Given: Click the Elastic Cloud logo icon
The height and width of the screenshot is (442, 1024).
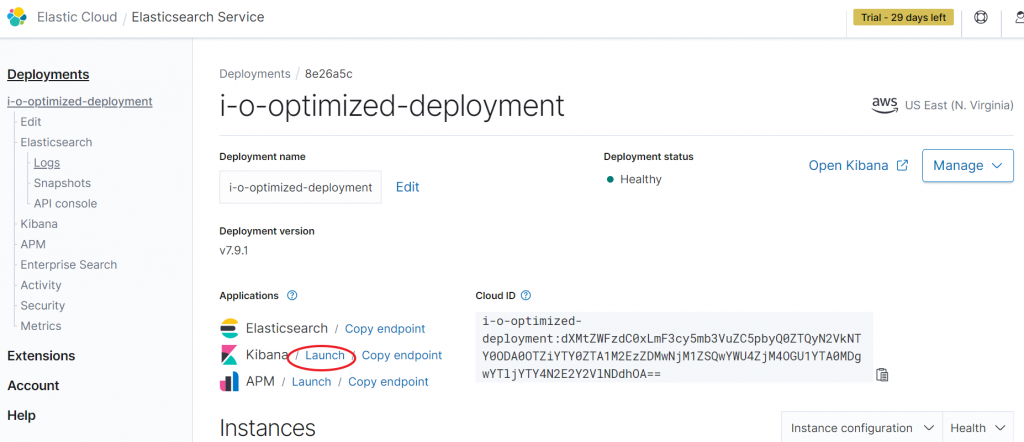Looking at the screenshot, I should pyautogui.click(x=16, y=16).
